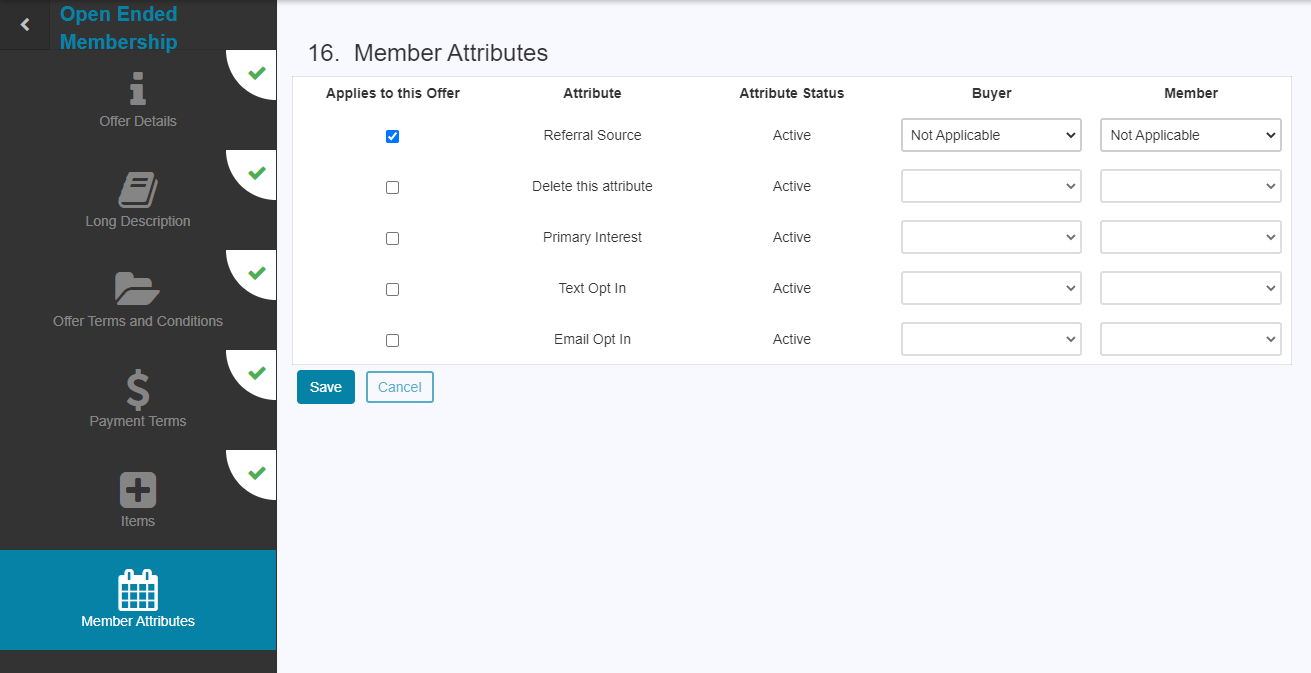The image size is (1311, 673).
Task: Click the Active status for Email Opt In
Action: [792, 339]
